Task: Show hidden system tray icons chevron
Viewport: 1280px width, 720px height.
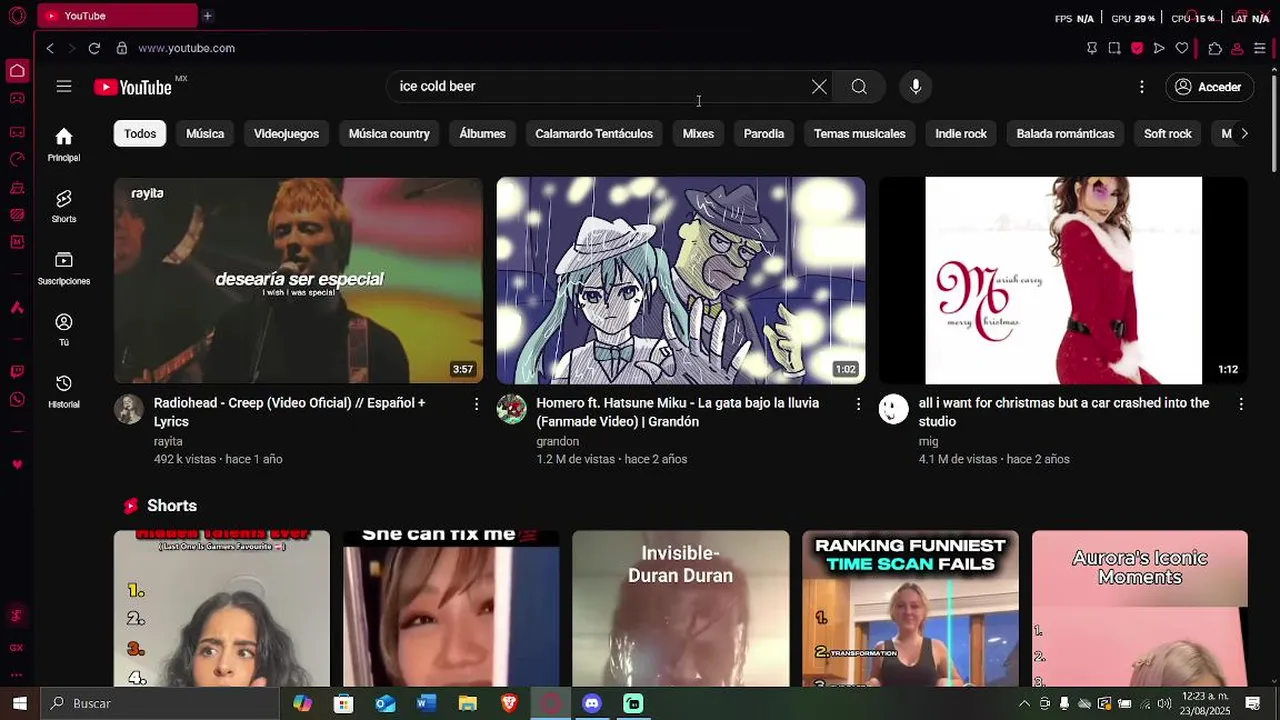Action: (1024, 703)
